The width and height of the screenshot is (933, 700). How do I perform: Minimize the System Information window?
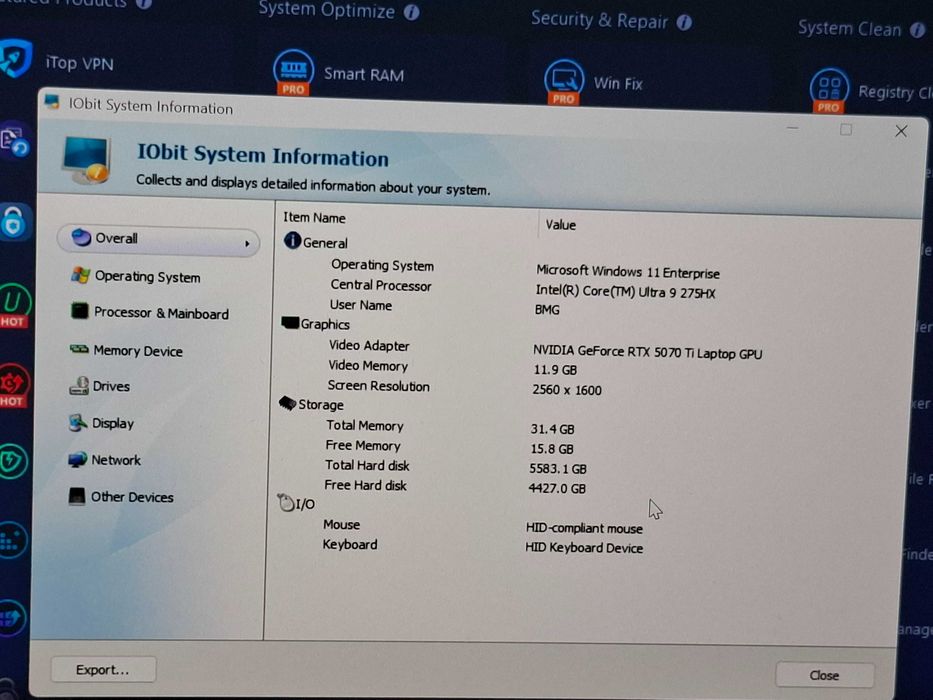click(x=792, y=127)
